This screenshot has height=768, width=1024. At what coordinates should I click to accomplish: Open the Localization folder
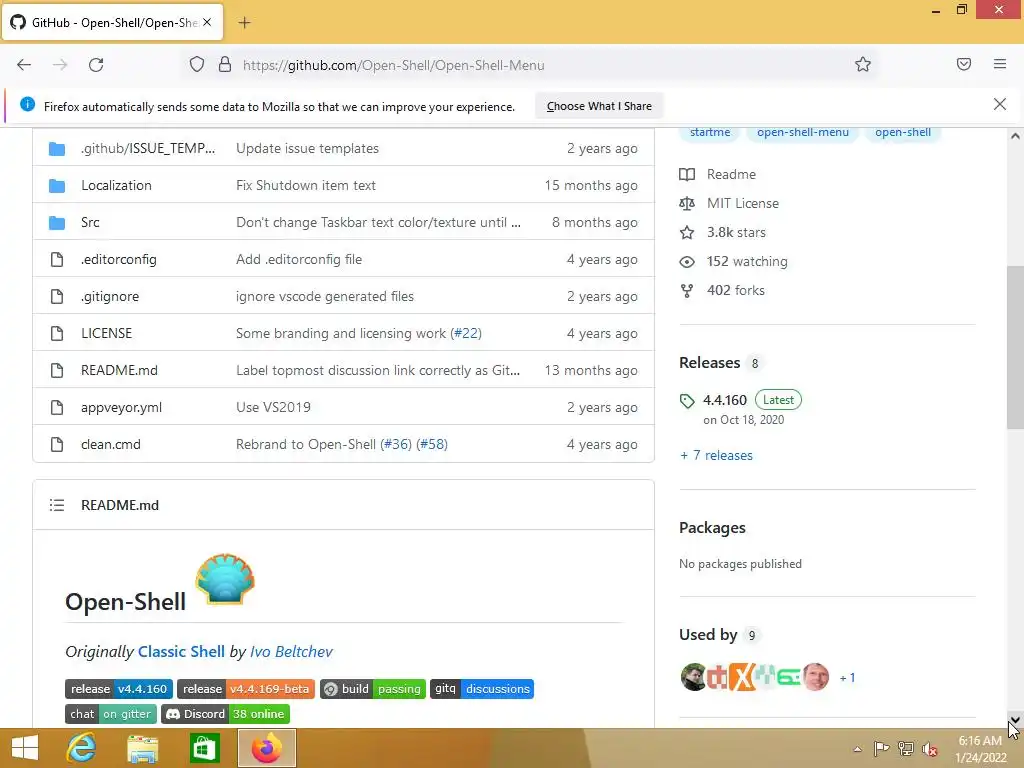tap(116, 185)
